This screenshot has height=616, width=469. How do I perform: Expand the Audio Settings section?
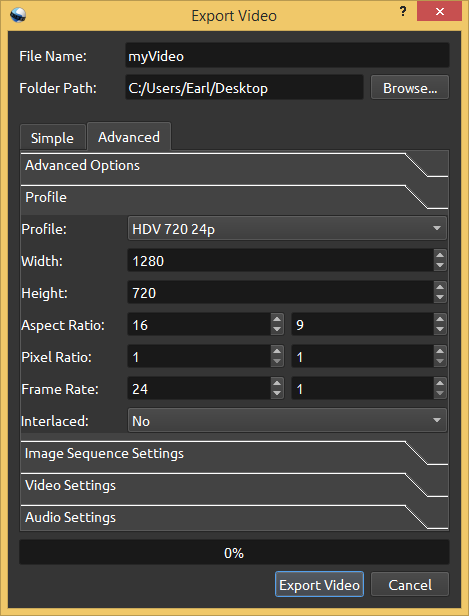(234, 517)
